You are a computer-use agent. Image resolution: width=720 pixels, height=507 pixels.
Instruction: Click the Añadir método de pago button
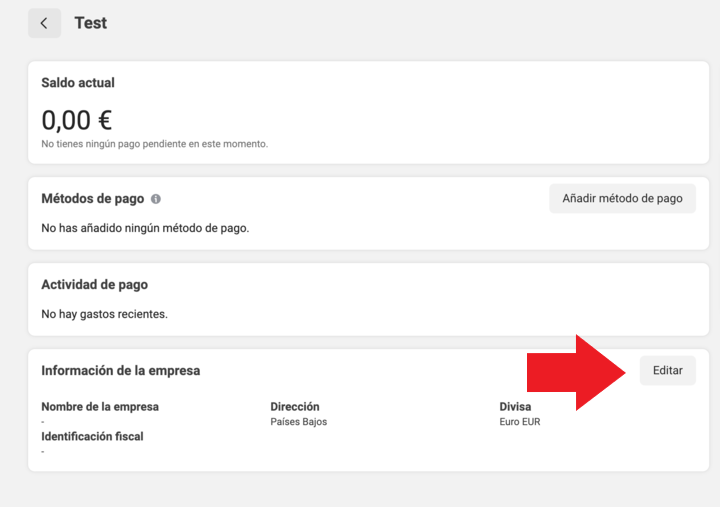[622, 198]
